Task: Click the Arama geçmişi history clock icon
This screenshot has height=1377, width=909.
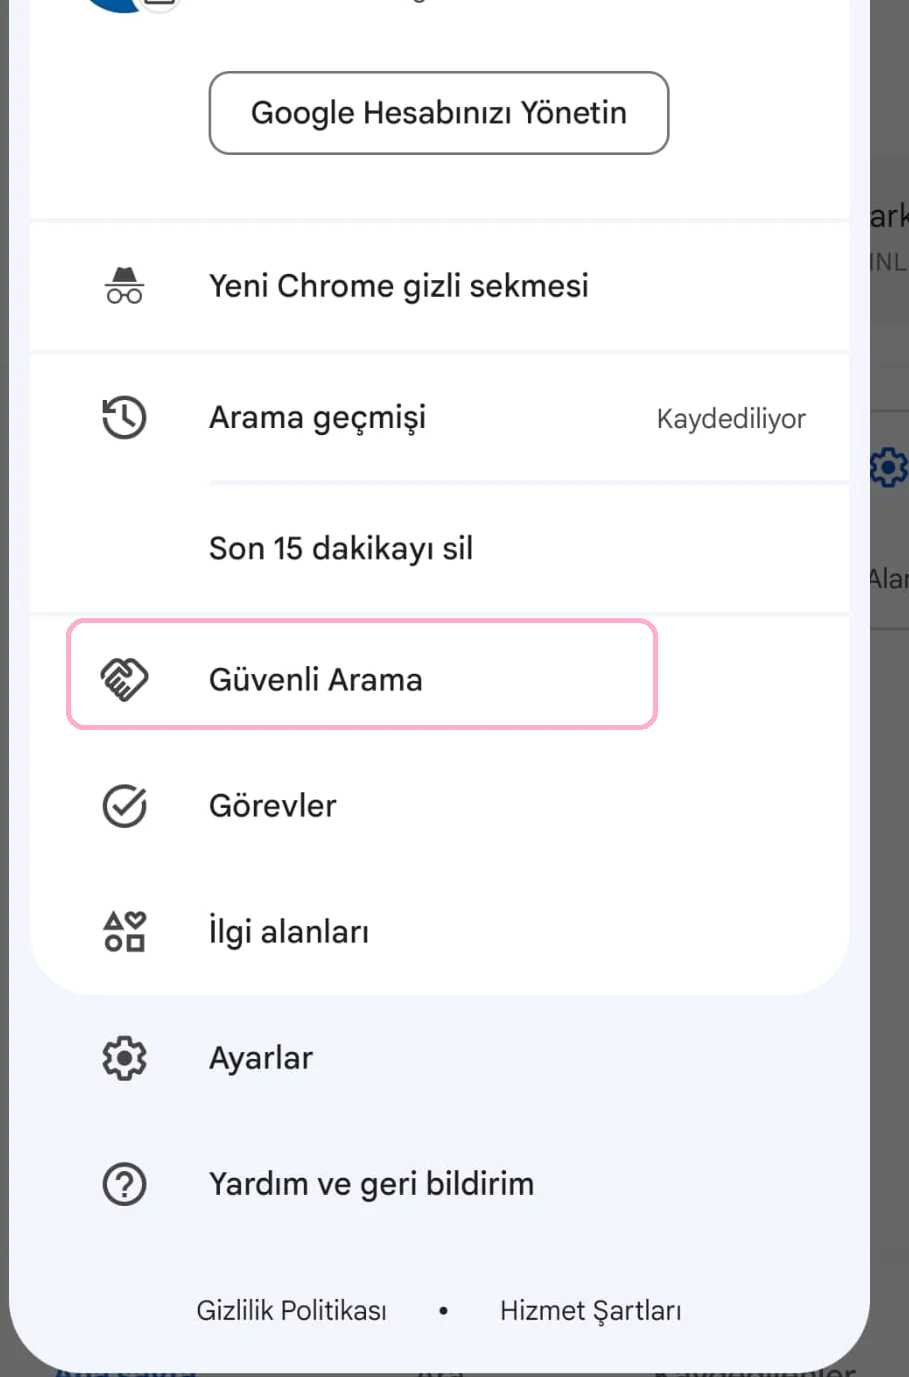Action: point(124,417)
